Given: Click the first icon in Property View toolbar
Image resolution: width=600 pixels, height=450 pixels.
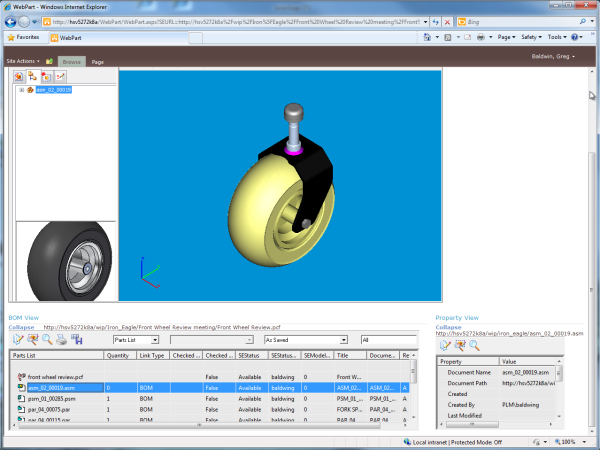Looking at the screenshot, I should point(445,345).
